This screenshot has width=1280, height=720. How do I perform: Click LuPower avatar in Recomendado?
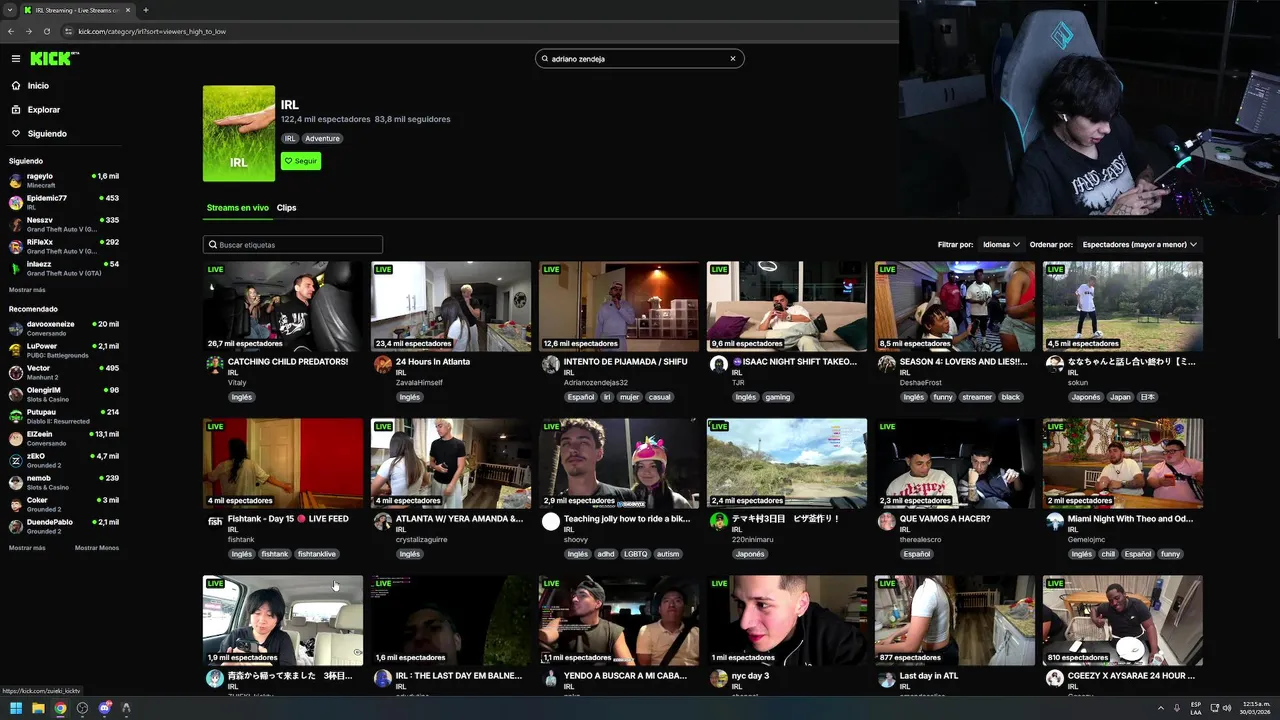tap(16, 350)
